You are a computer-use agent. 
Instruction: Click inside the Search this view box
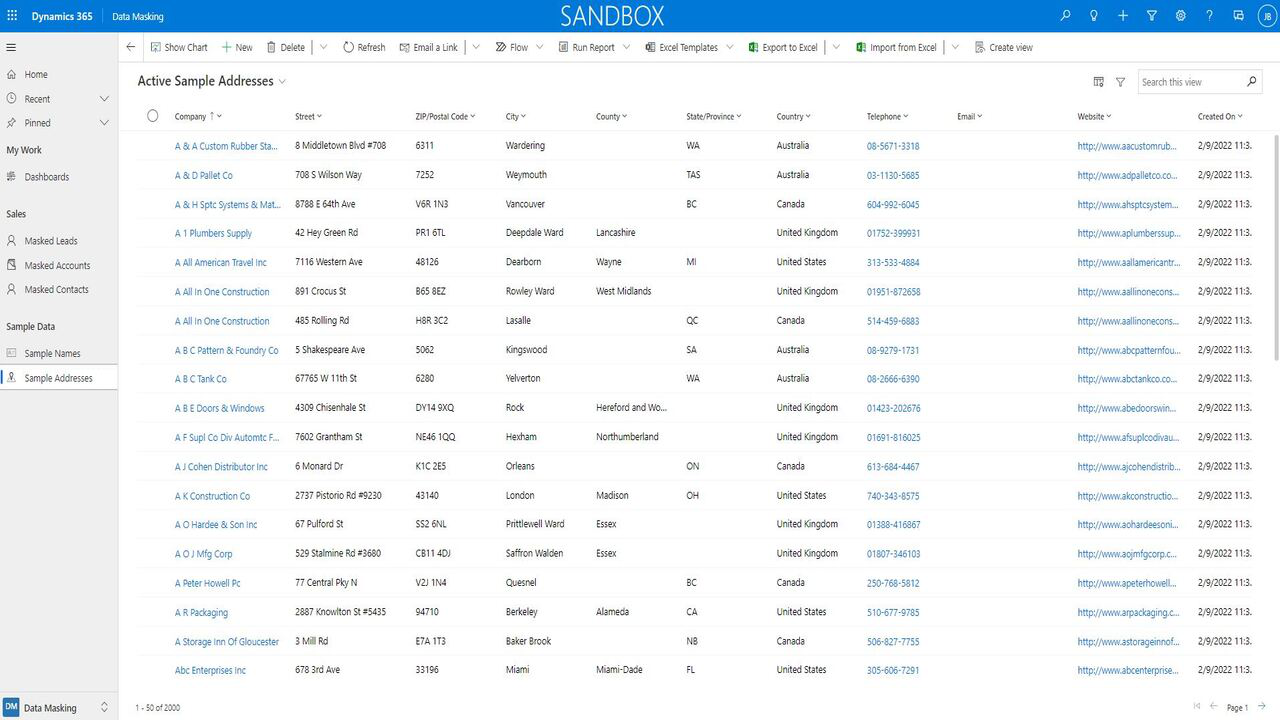(x=1190, y=82)
